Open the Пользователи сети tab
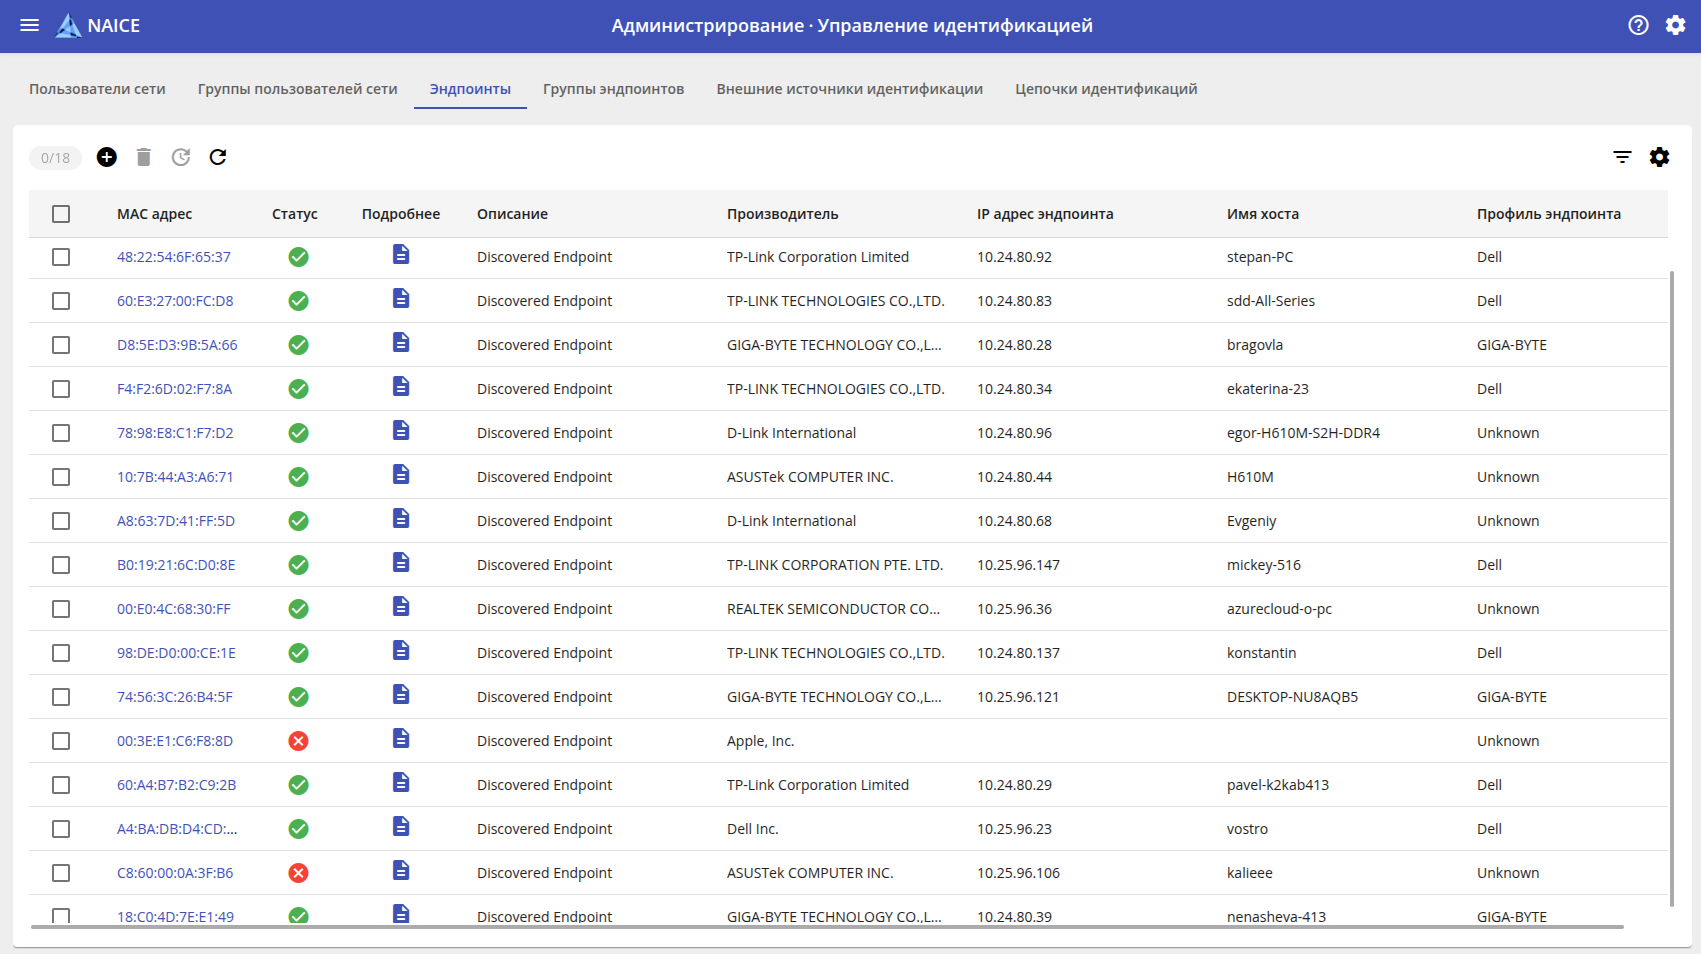This screenshot has width=1701, height=954. [97, 89]
